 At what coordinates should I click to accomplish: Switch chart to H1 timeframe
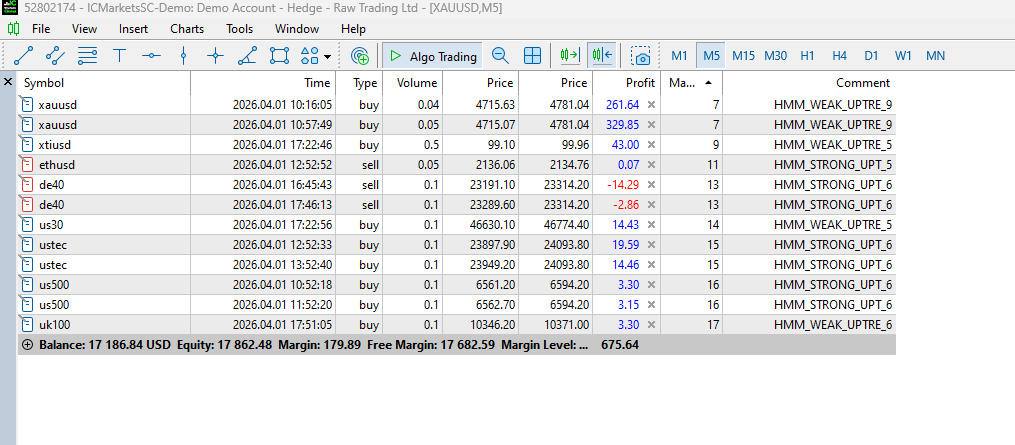click(807, 56)
